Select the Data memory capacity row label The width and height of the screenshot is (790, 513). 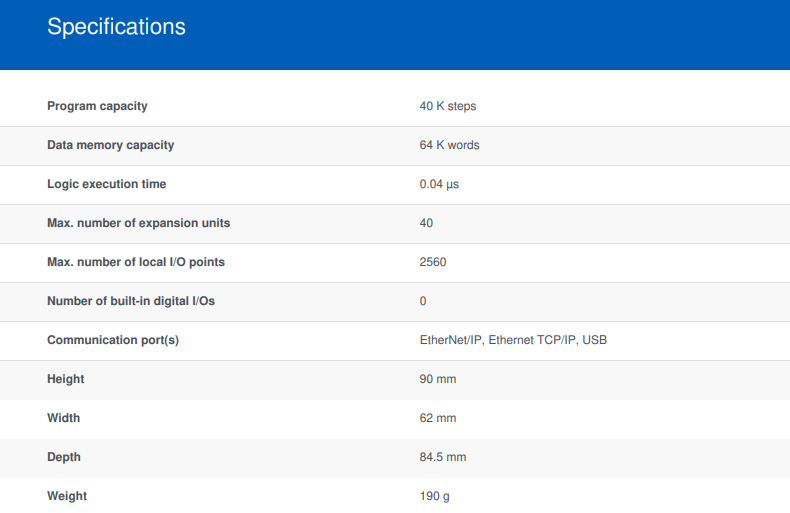(111, 145)
